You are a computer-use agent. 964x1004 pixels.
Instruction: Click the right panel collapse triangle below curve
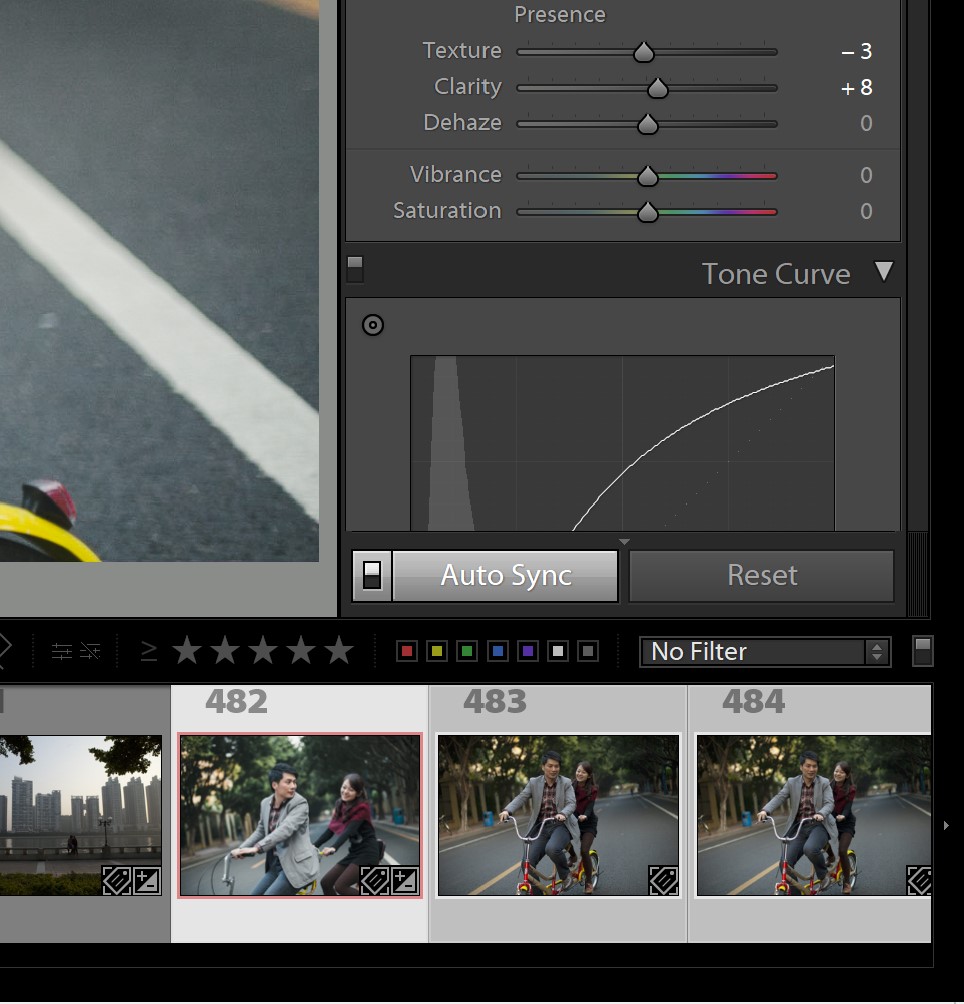click(624, 542)
